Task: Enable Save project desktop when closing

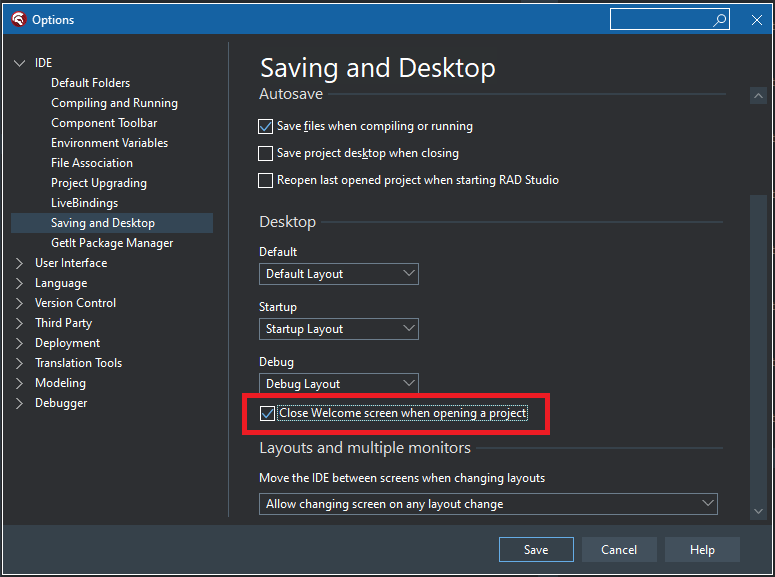Action: (265, 153)
